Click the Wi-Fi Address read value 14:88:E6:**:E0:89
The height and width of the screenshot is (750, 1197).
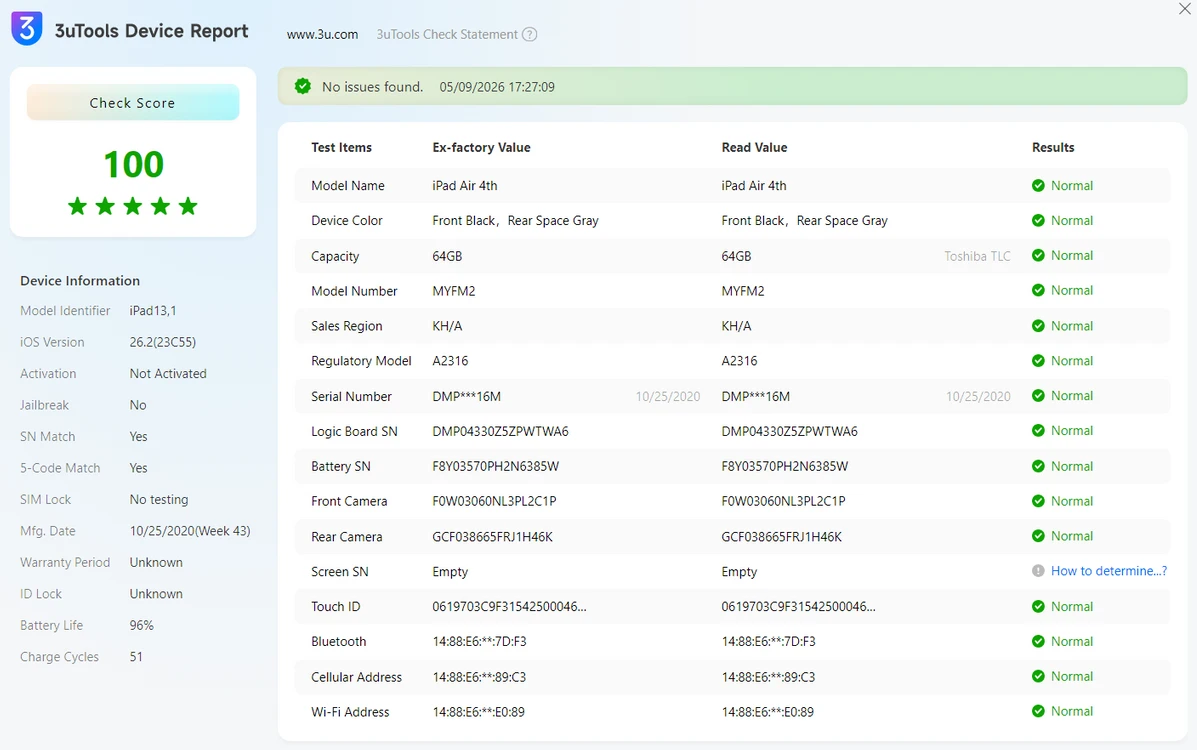coord(767,712)
